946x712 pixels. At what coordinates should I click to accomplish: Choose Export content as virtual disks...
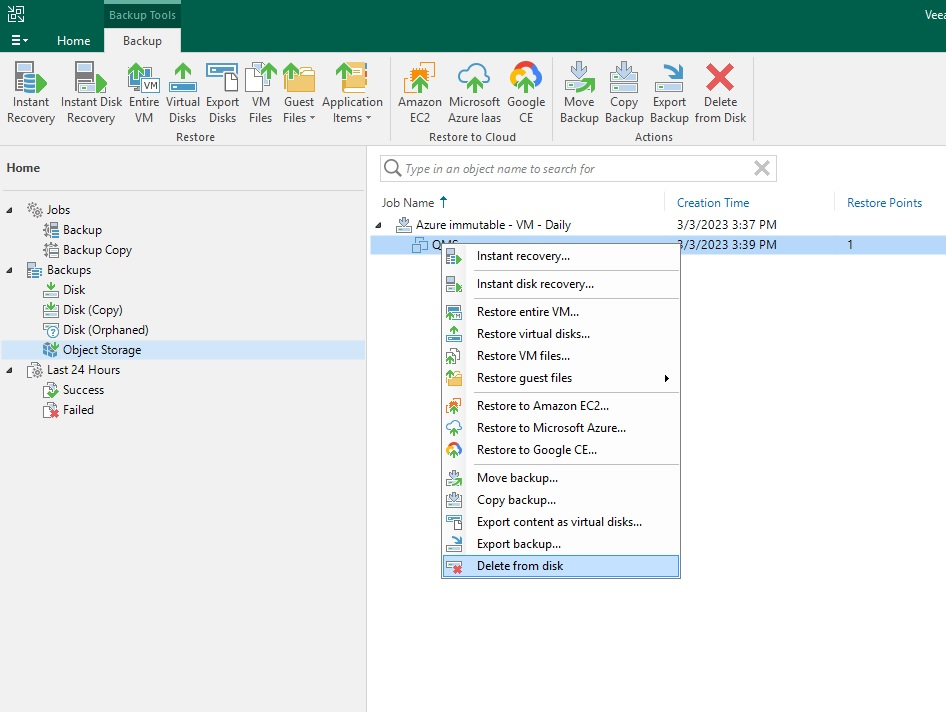tap(561, 522)
